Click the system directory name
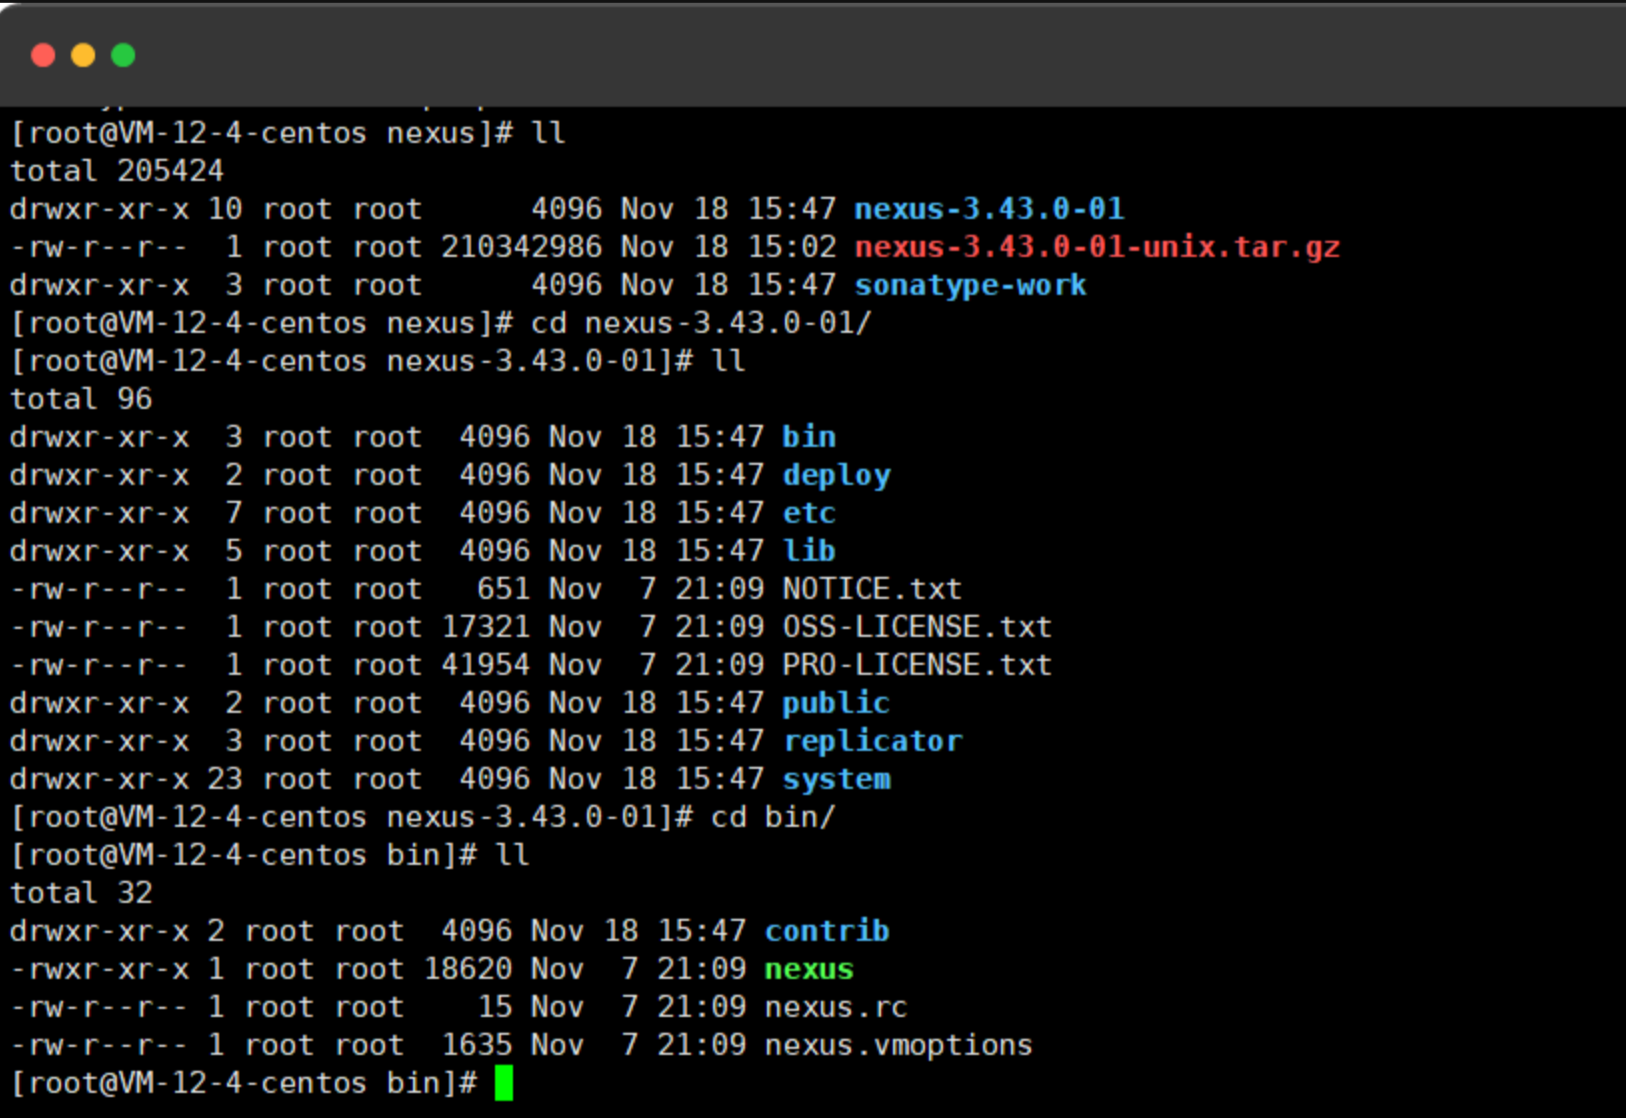 coord(836,779)
